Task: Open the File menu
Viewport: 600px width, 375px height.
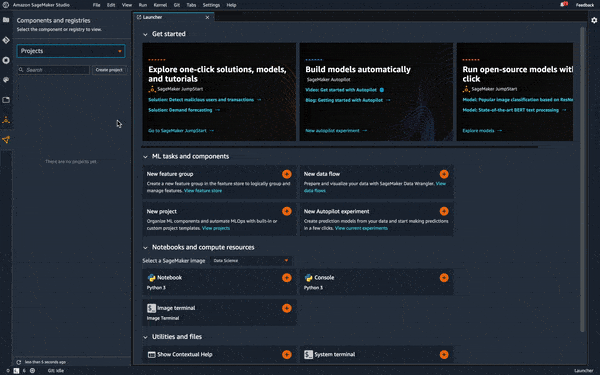Action: pos(96,5)
